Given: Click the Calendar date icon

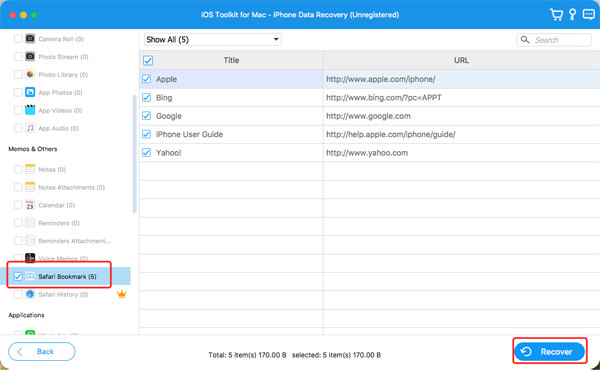Looking at the screenshot, I should point(30,205).
